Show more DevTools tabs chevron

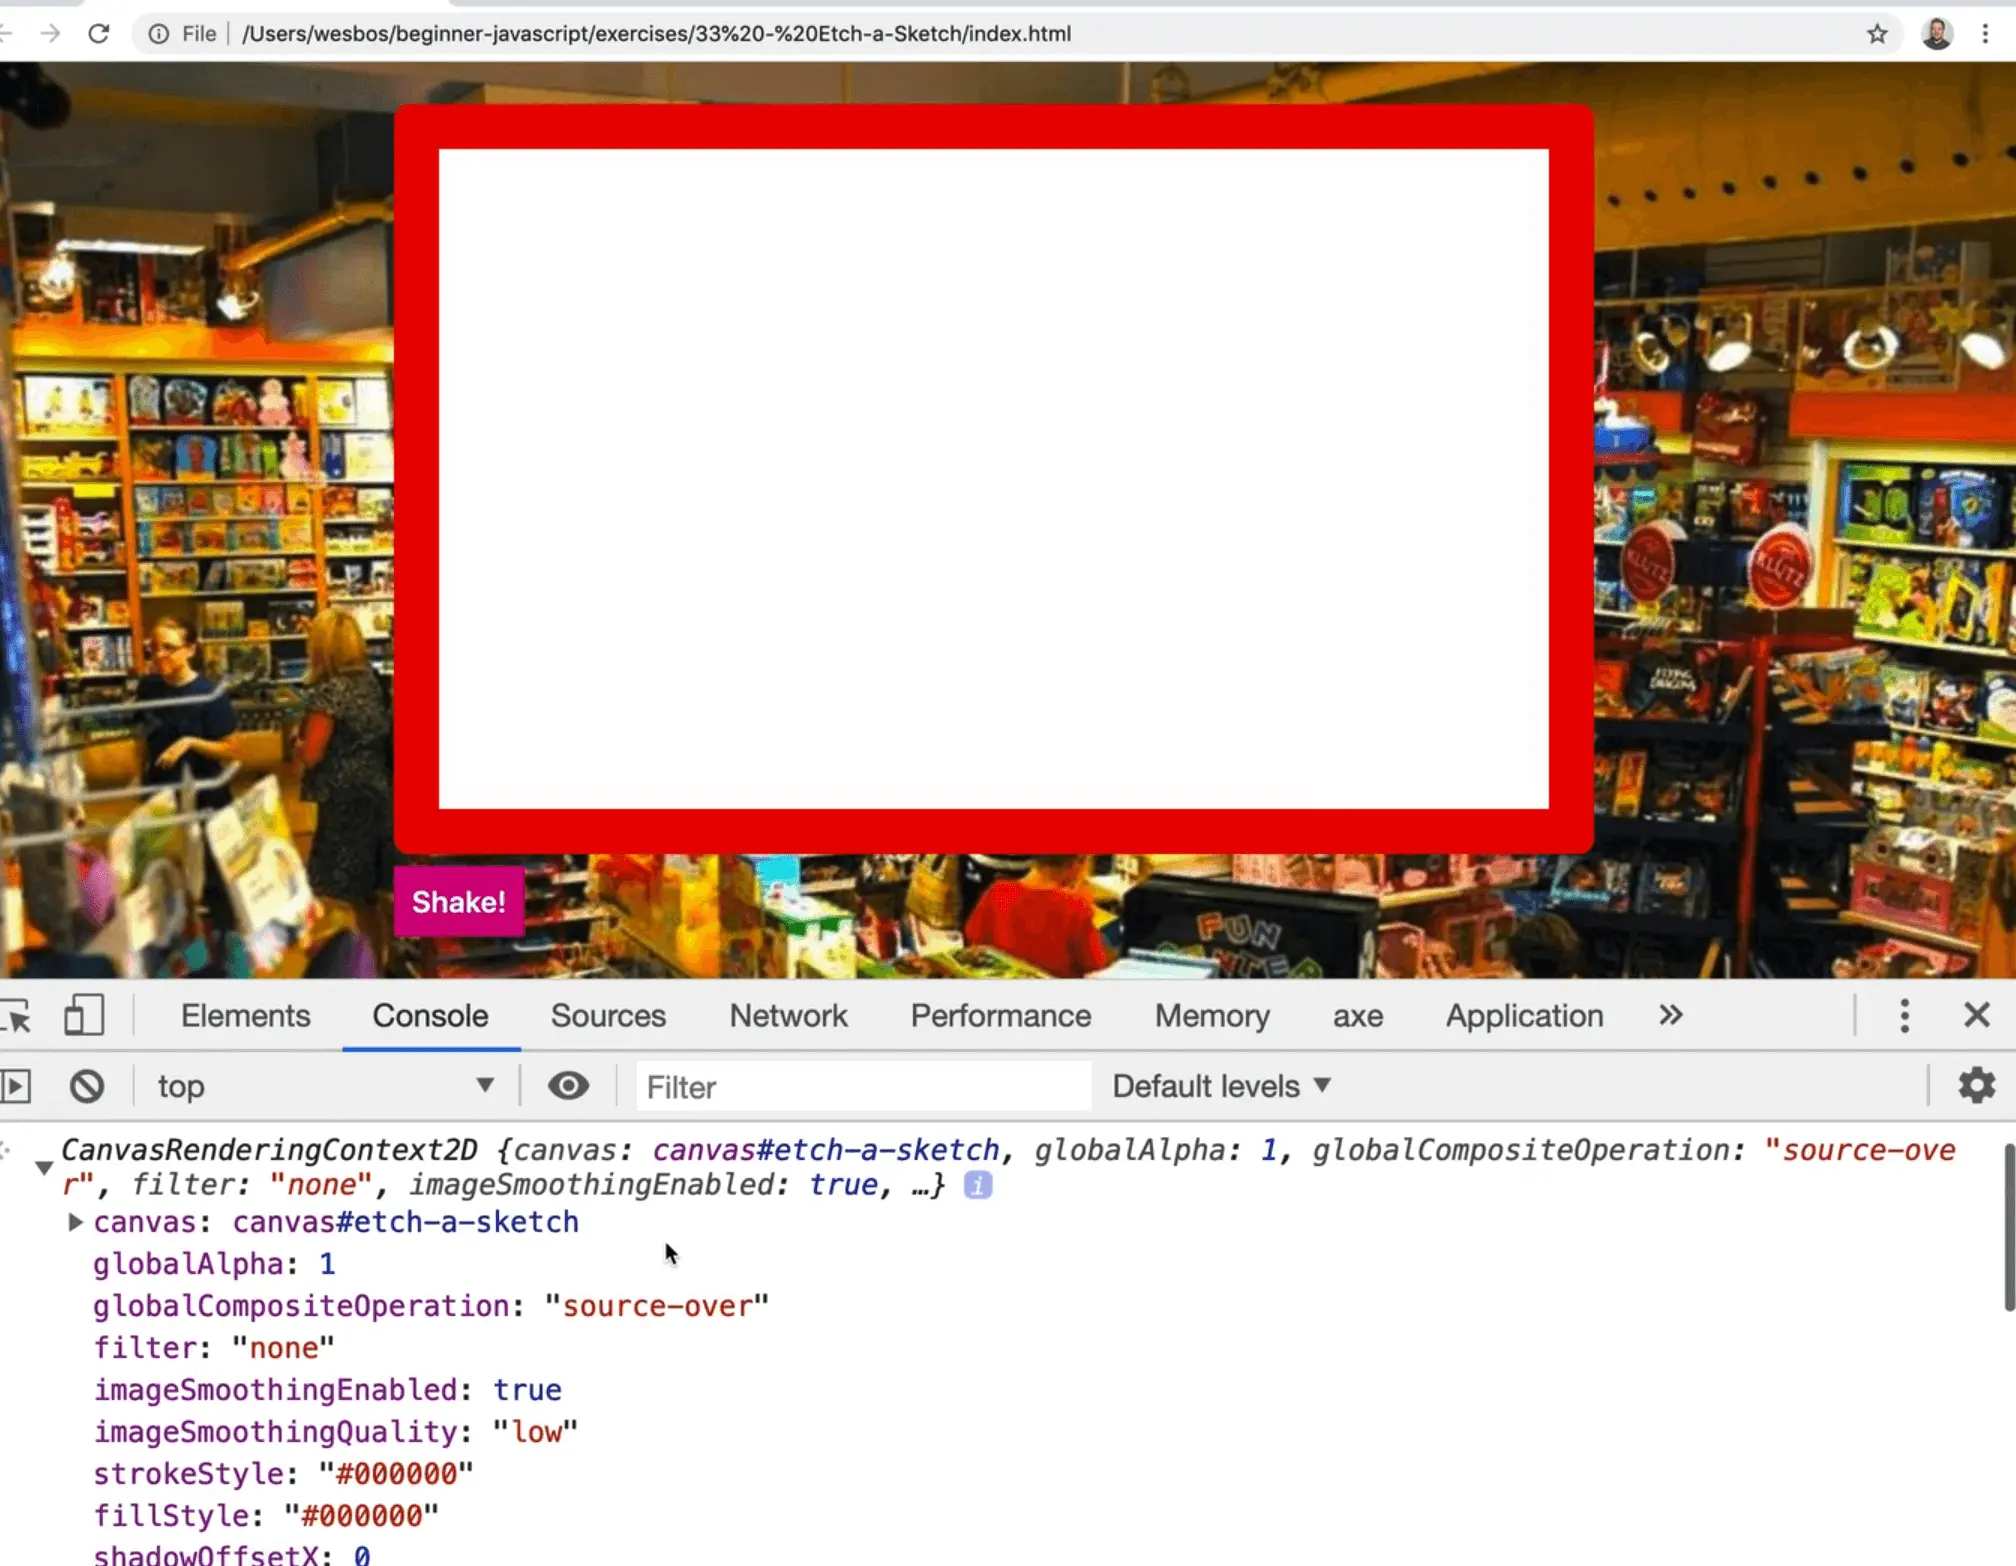pyautogui.click(x=1670, y=1016)
